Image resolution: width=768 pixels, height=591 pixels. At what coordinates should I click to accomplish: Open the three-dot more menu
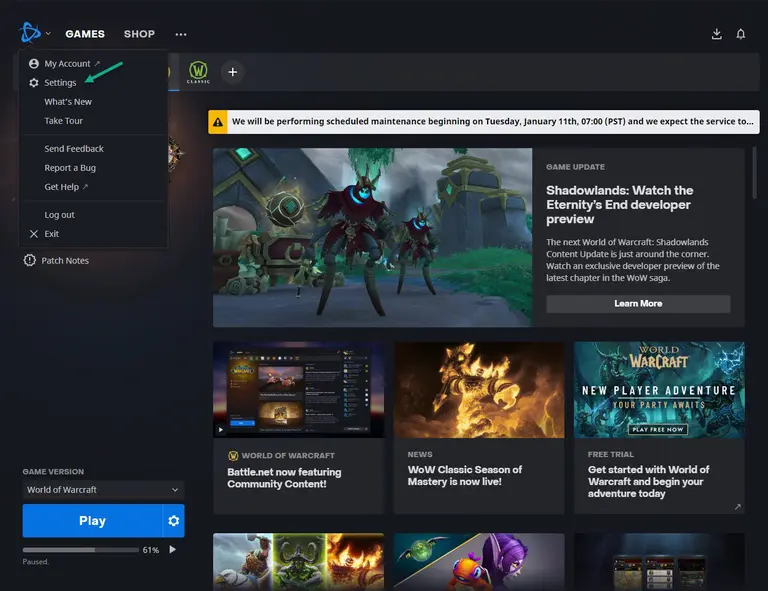pos(181,34)
